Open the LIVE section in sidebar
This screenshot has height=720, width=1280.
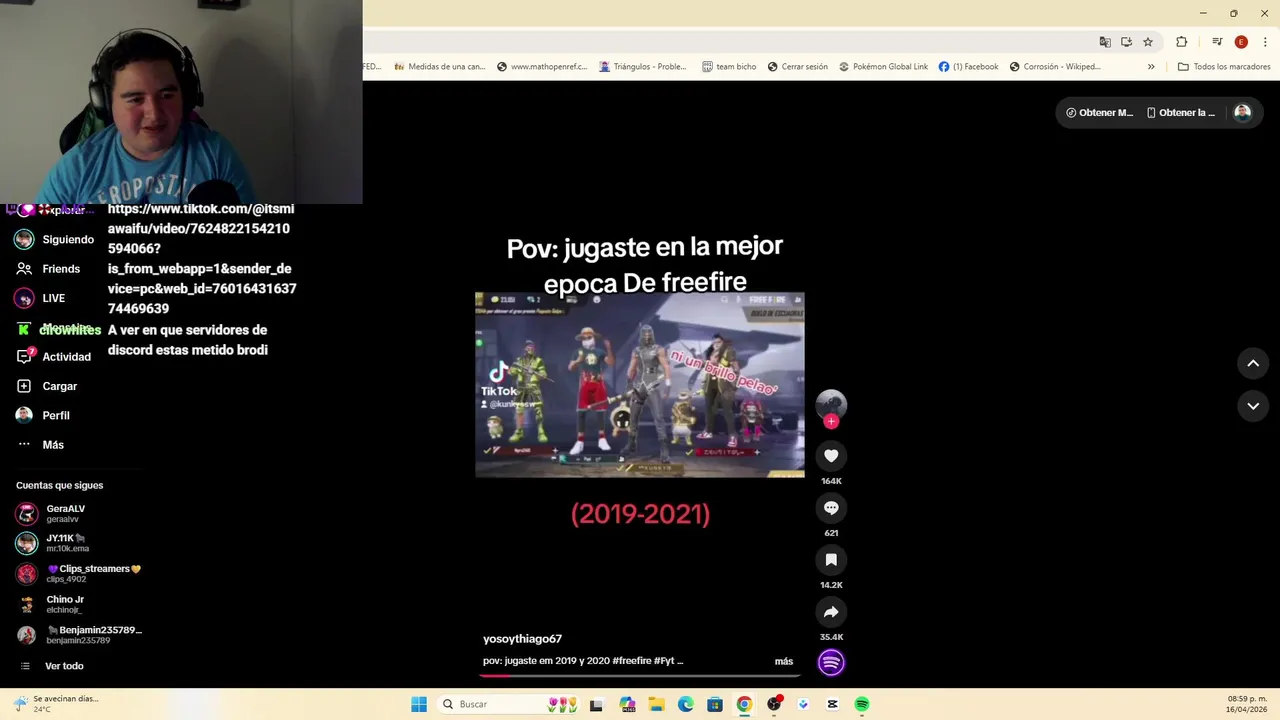click(x=41, y=298)
